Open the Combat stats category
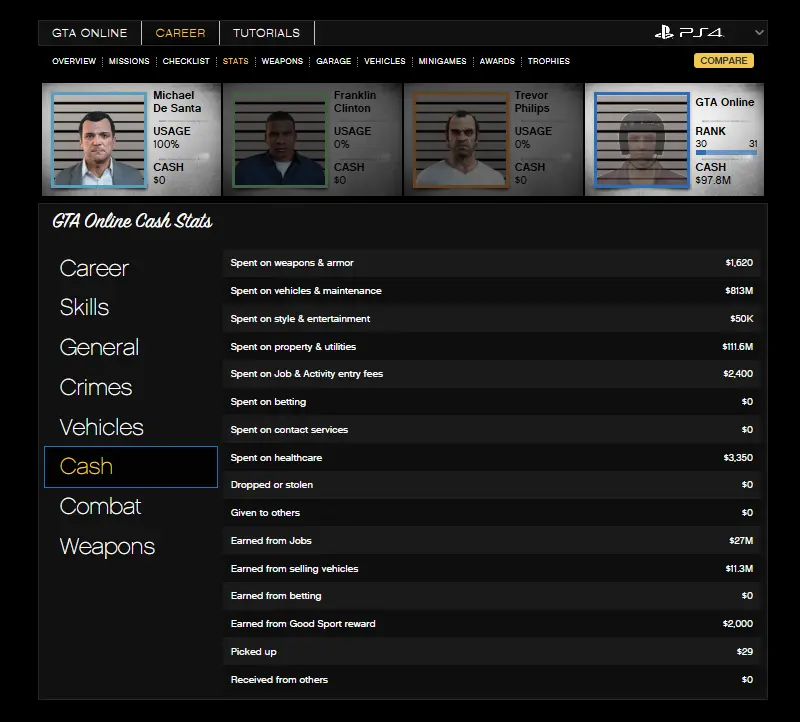 100,507
